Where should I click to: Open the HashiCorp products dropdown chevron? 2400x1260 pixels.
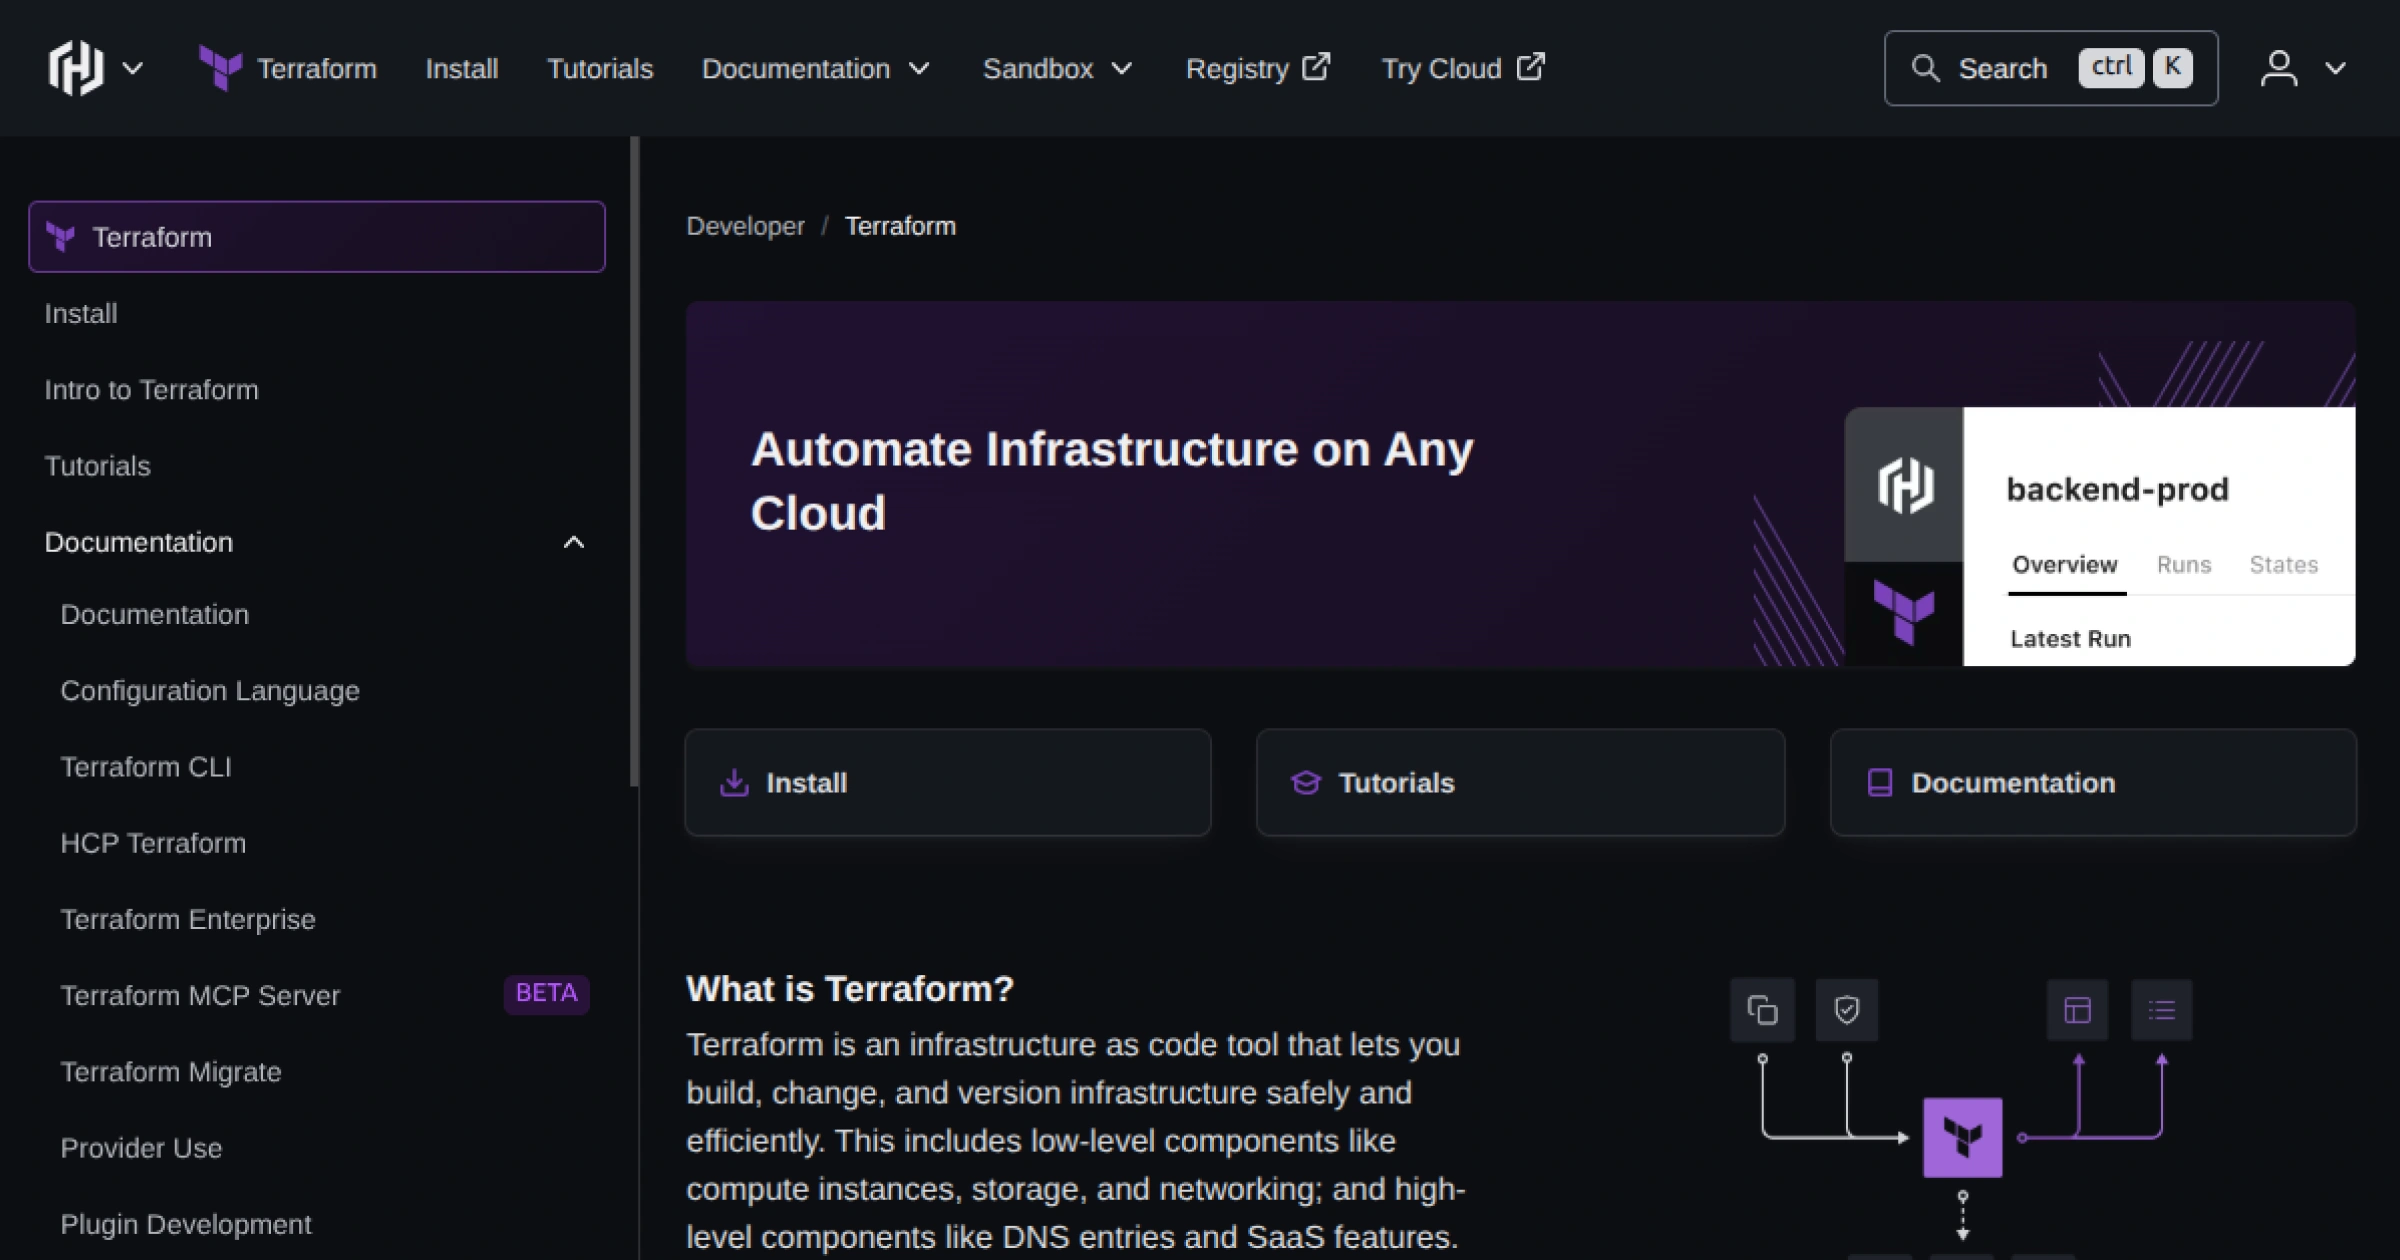tap(132, 68)
